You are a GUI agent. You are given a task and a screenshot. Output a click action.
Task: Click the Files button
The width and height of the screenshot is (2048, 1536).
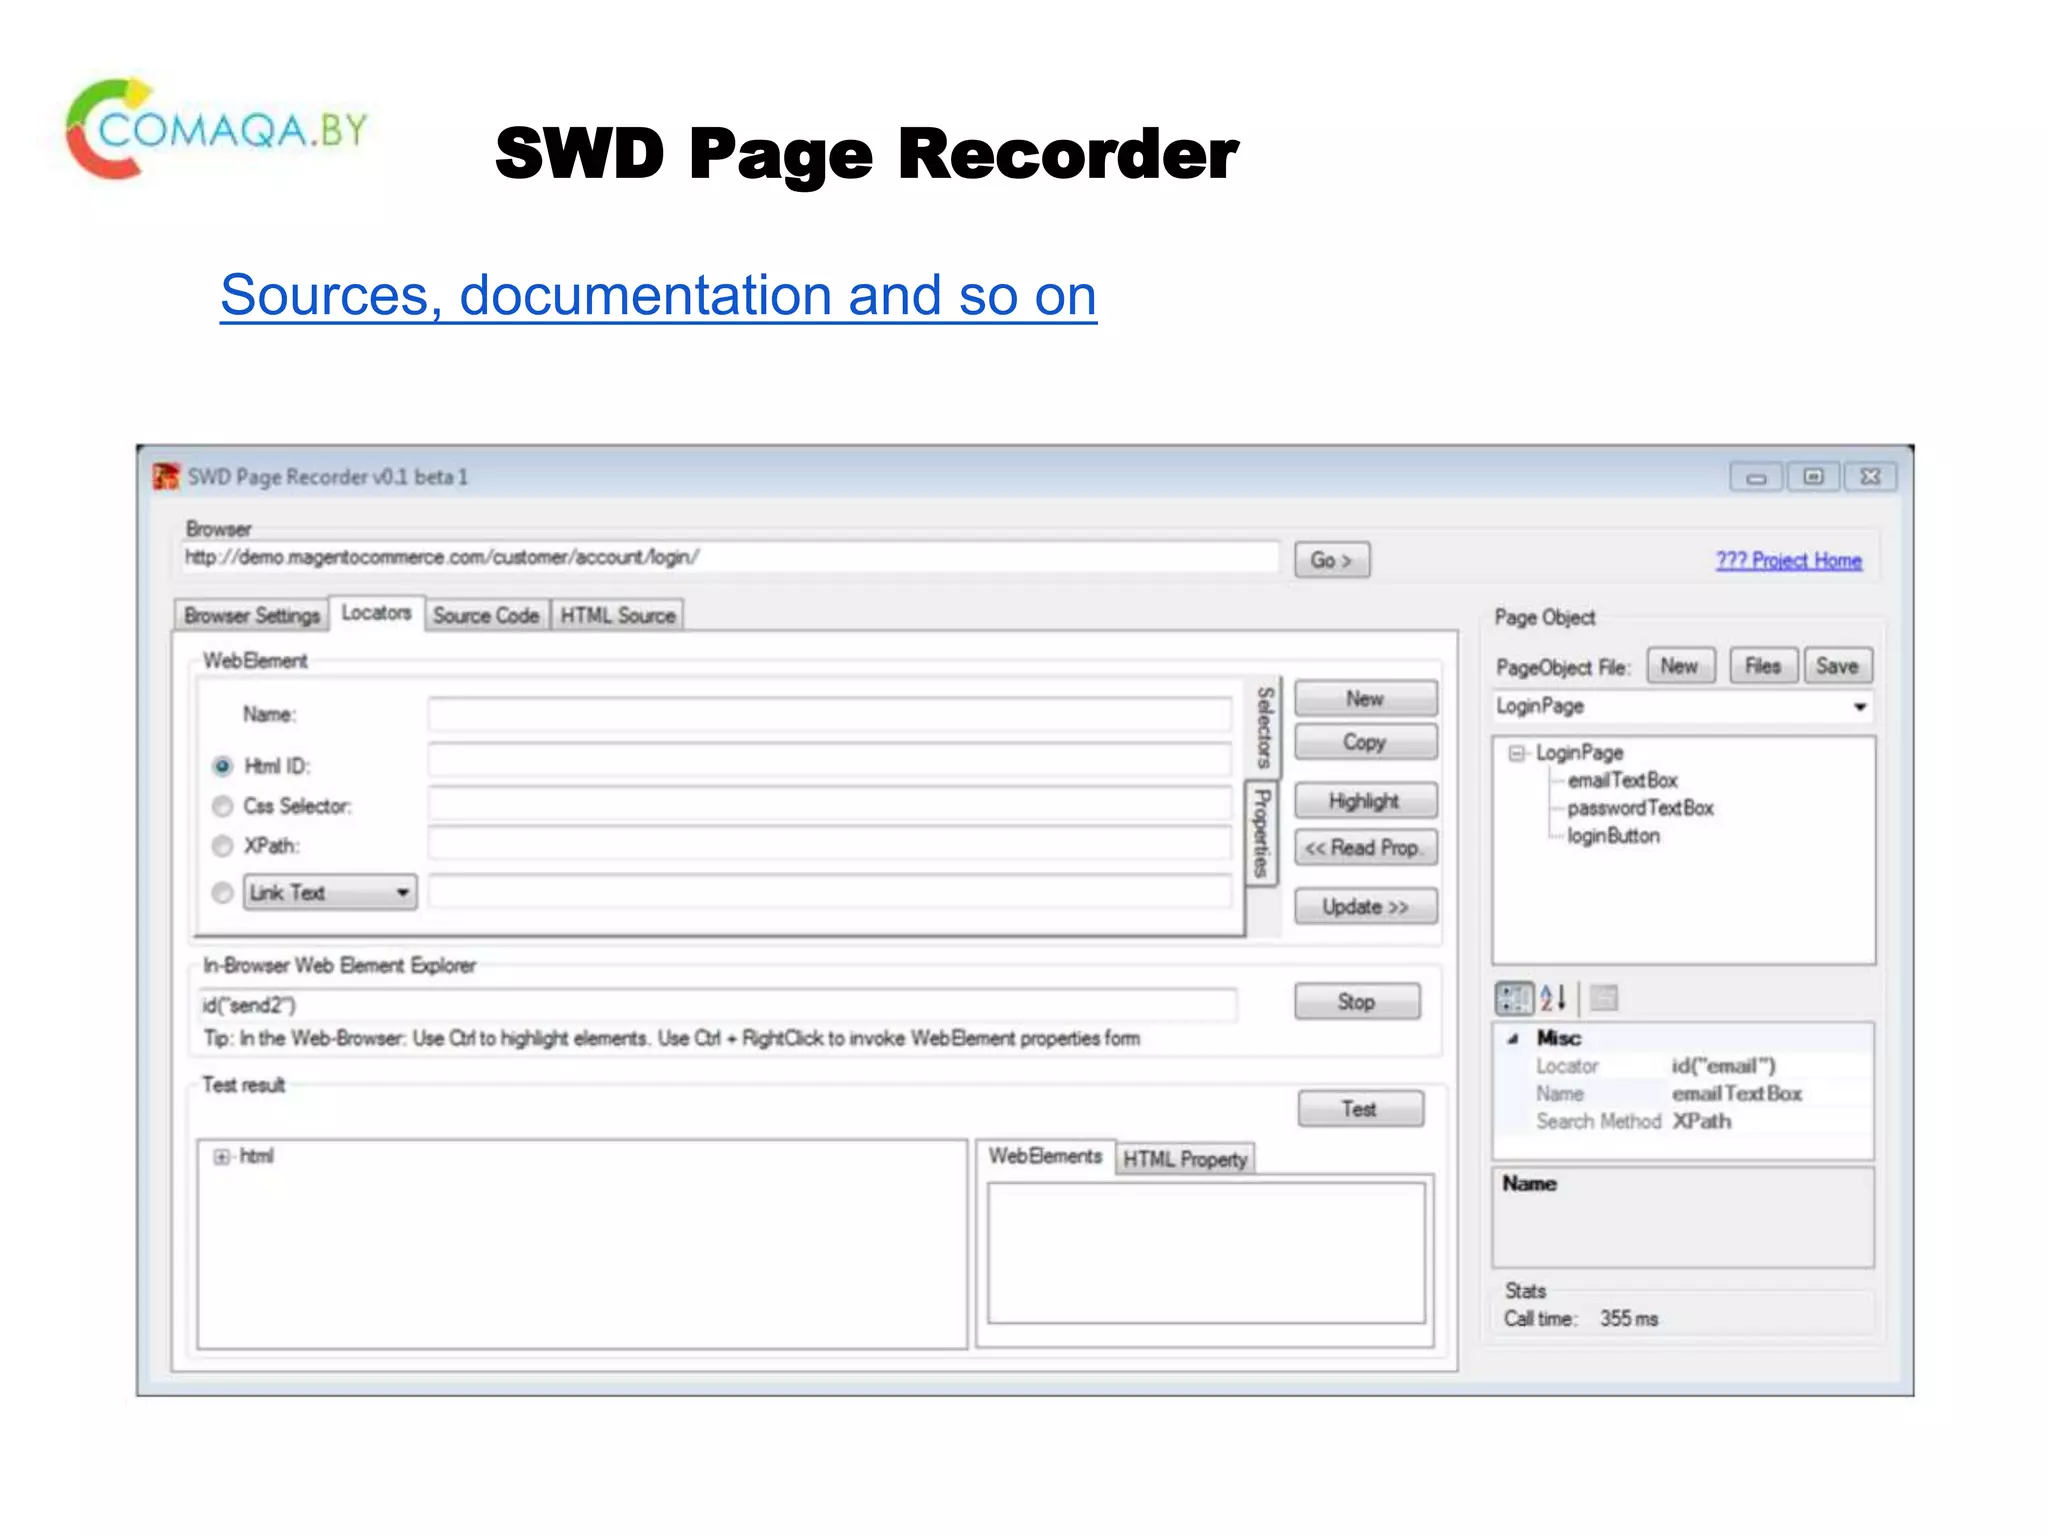click(1763, 666)
